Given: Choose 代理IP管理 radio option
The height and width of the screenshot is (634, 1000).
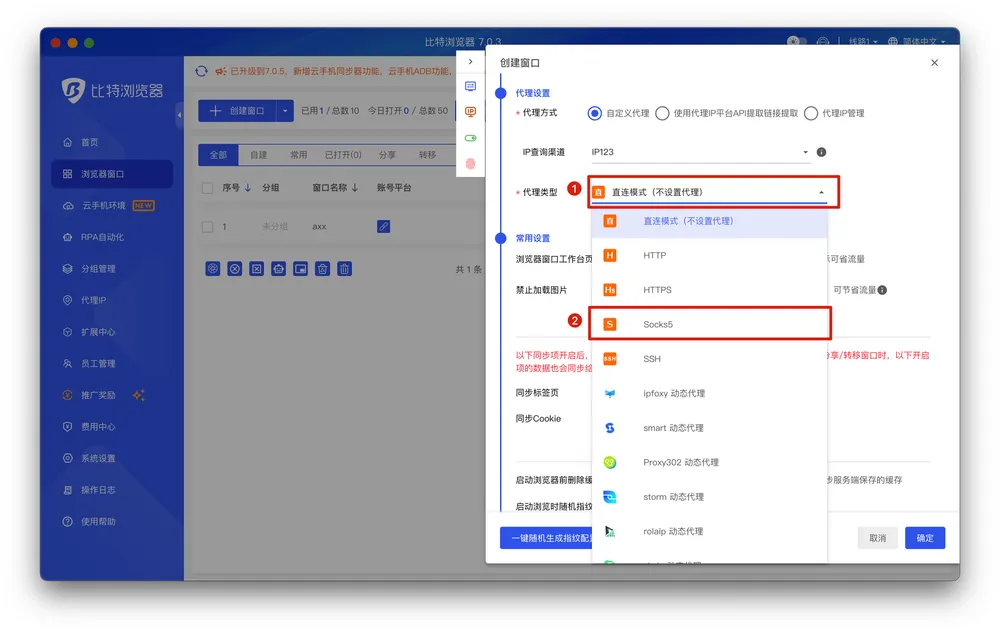Looking at the screenshot, I should (x=811, y=113).
